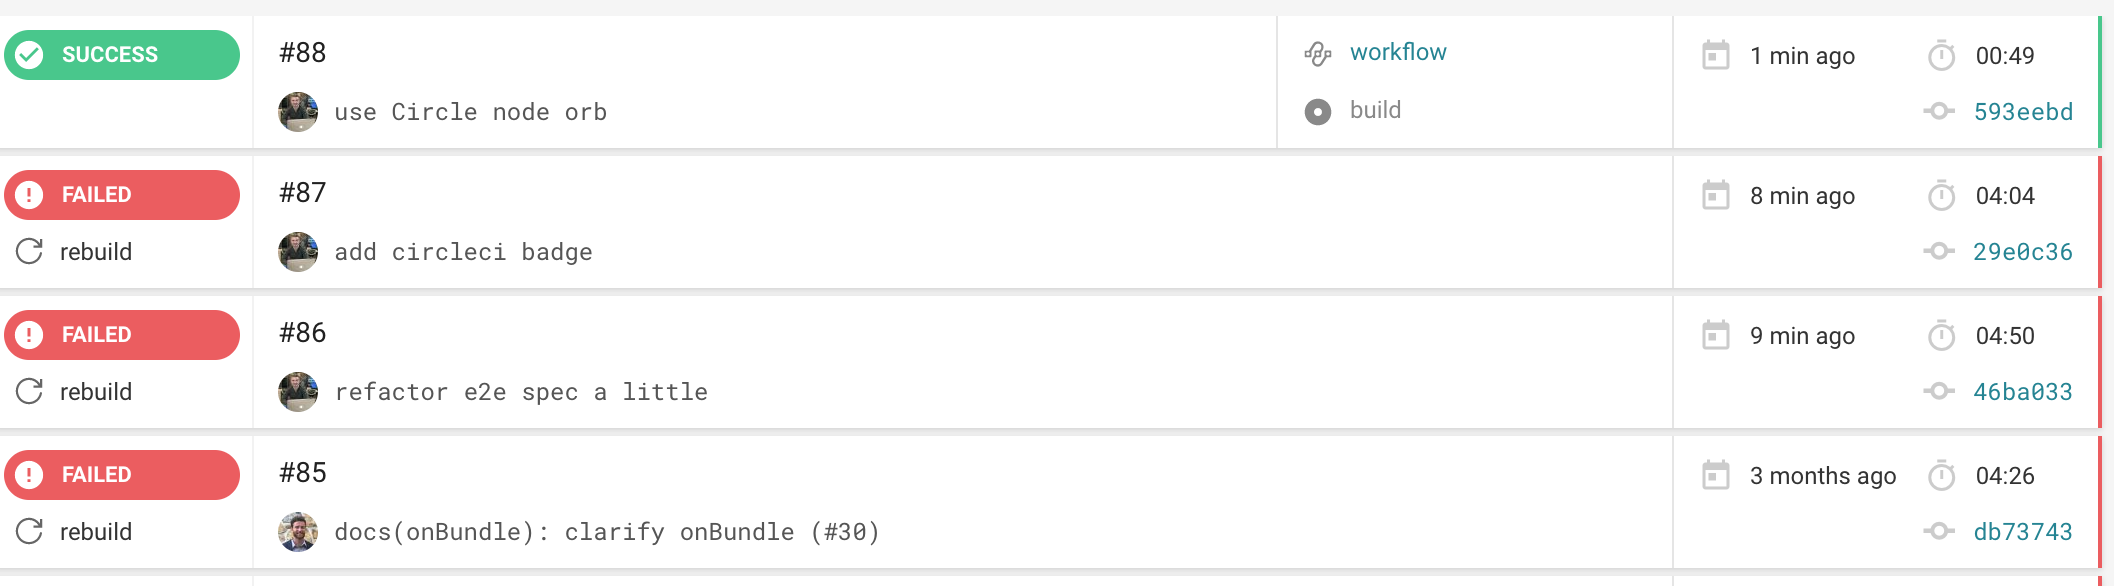Image resolution: width=2114 pixels, height=586 pixels.
Task: Click the FAILED badge on build #86
Action: [x=121, y=335]
